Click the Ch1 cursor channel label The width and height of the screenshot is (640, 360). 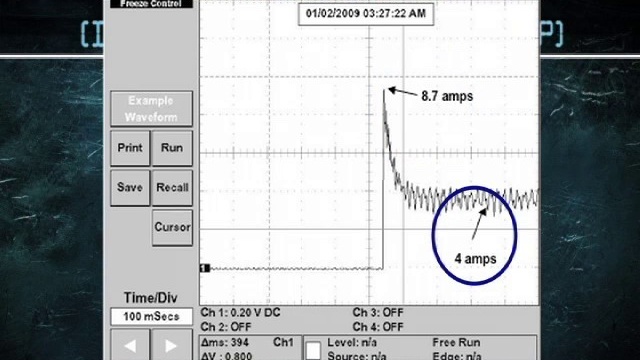[x=283, y=342]
